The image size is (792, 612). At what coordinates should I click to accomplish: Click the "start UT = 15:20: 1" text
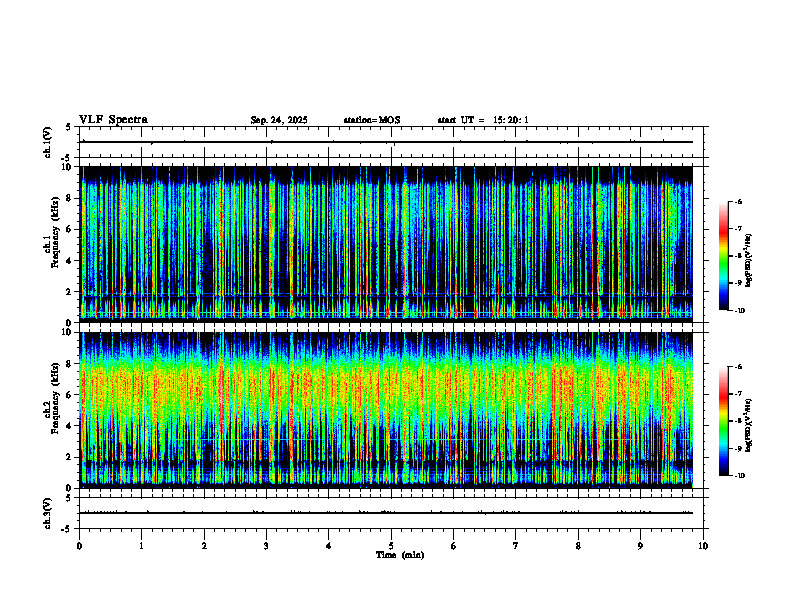tap(483, 120)
